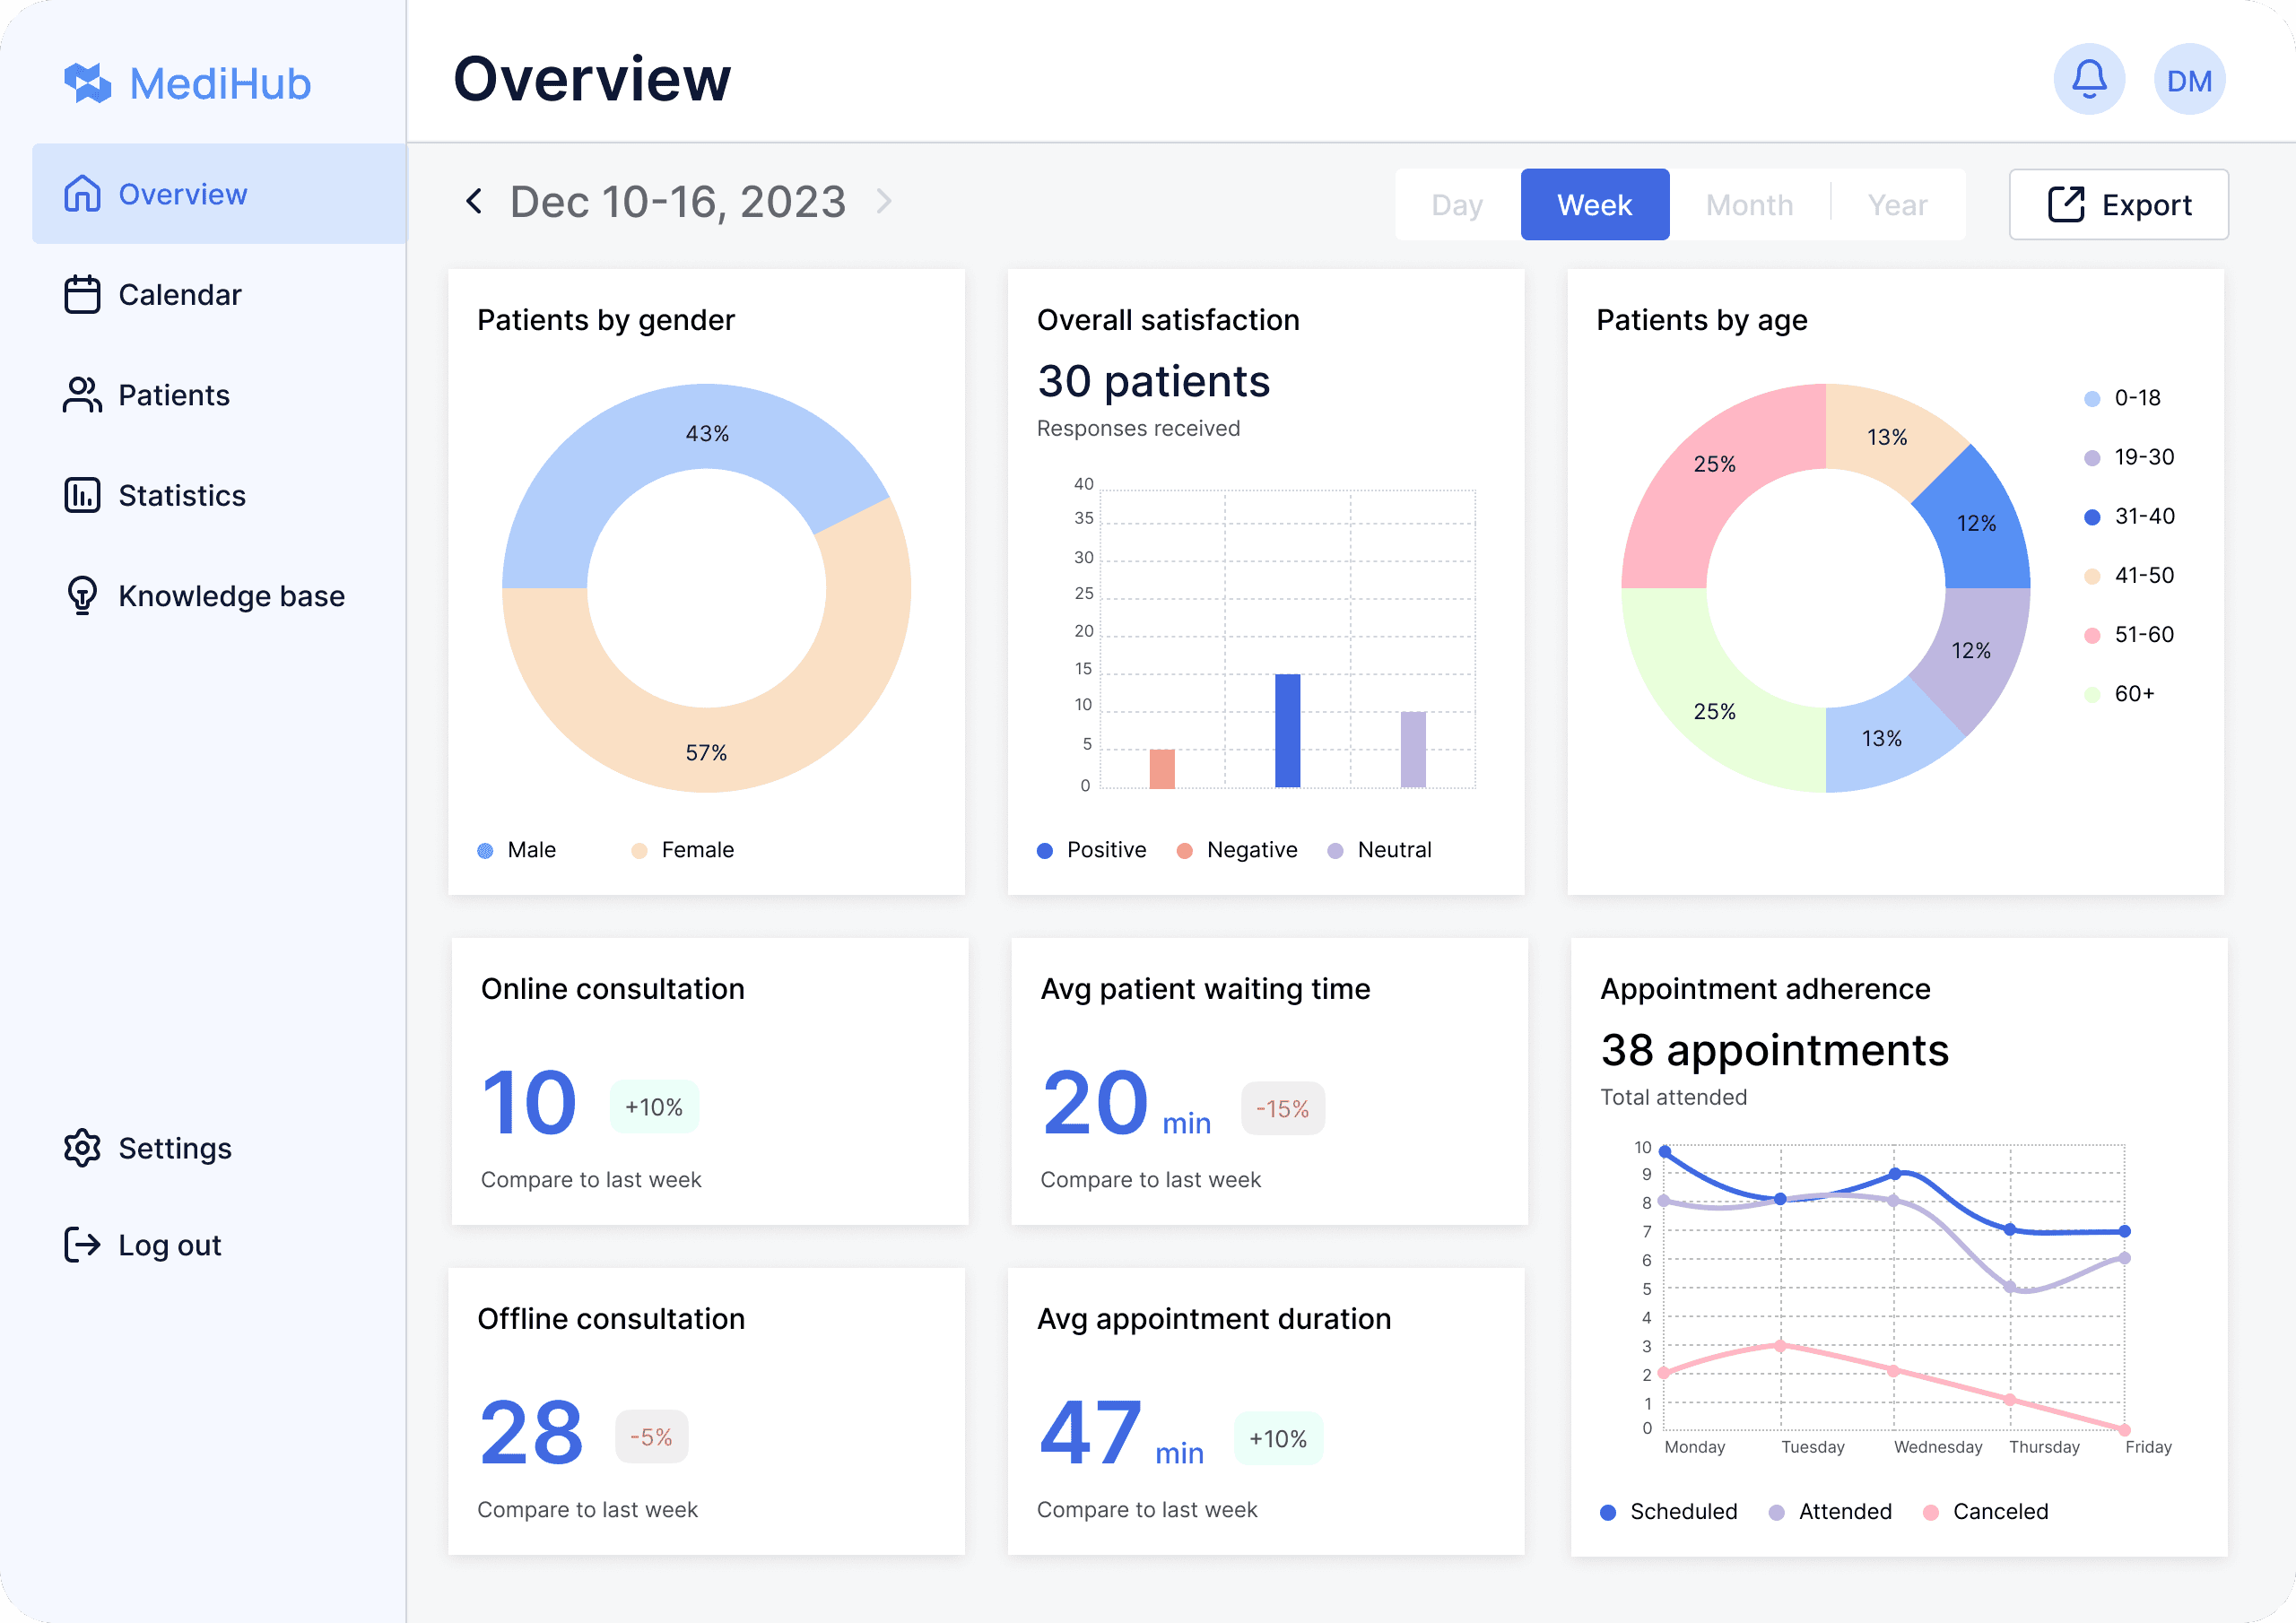Image resolution: width=2296 pixels, height=1623 pixels.
Task: Click the Scheduled legend swatch
Action: pyautogui.click(x=1608, y=1513)
